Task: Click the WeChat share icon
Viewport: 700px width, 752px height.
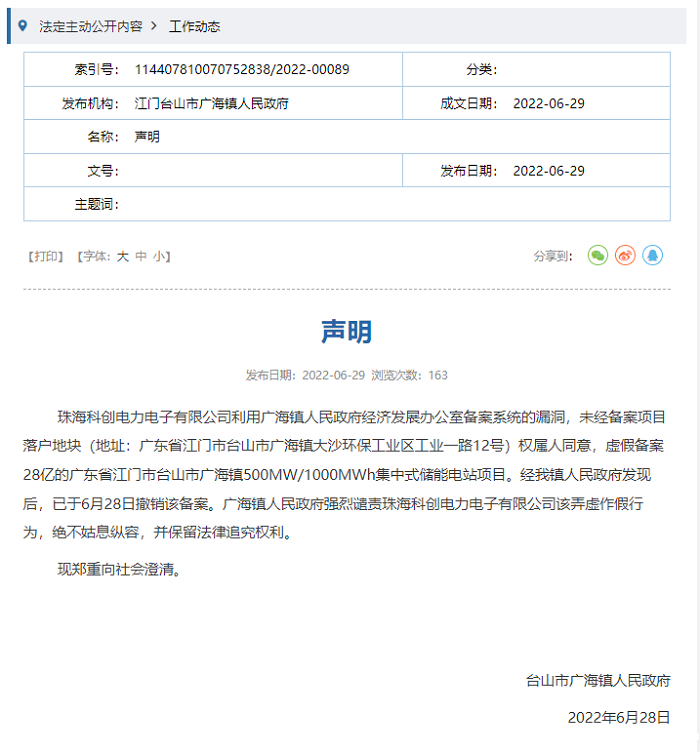Action: click(x=597, y=256)
